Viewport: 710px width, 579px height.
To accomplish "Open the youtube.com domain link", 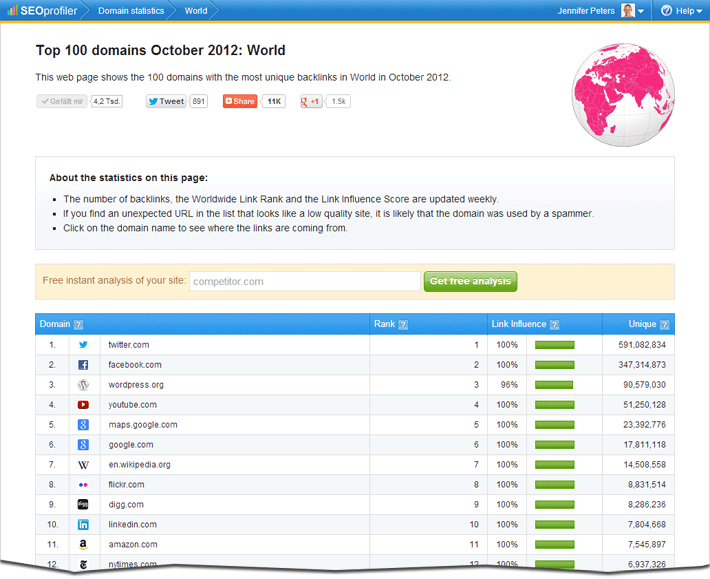I will pyautogui.click(x=133, y=405).
